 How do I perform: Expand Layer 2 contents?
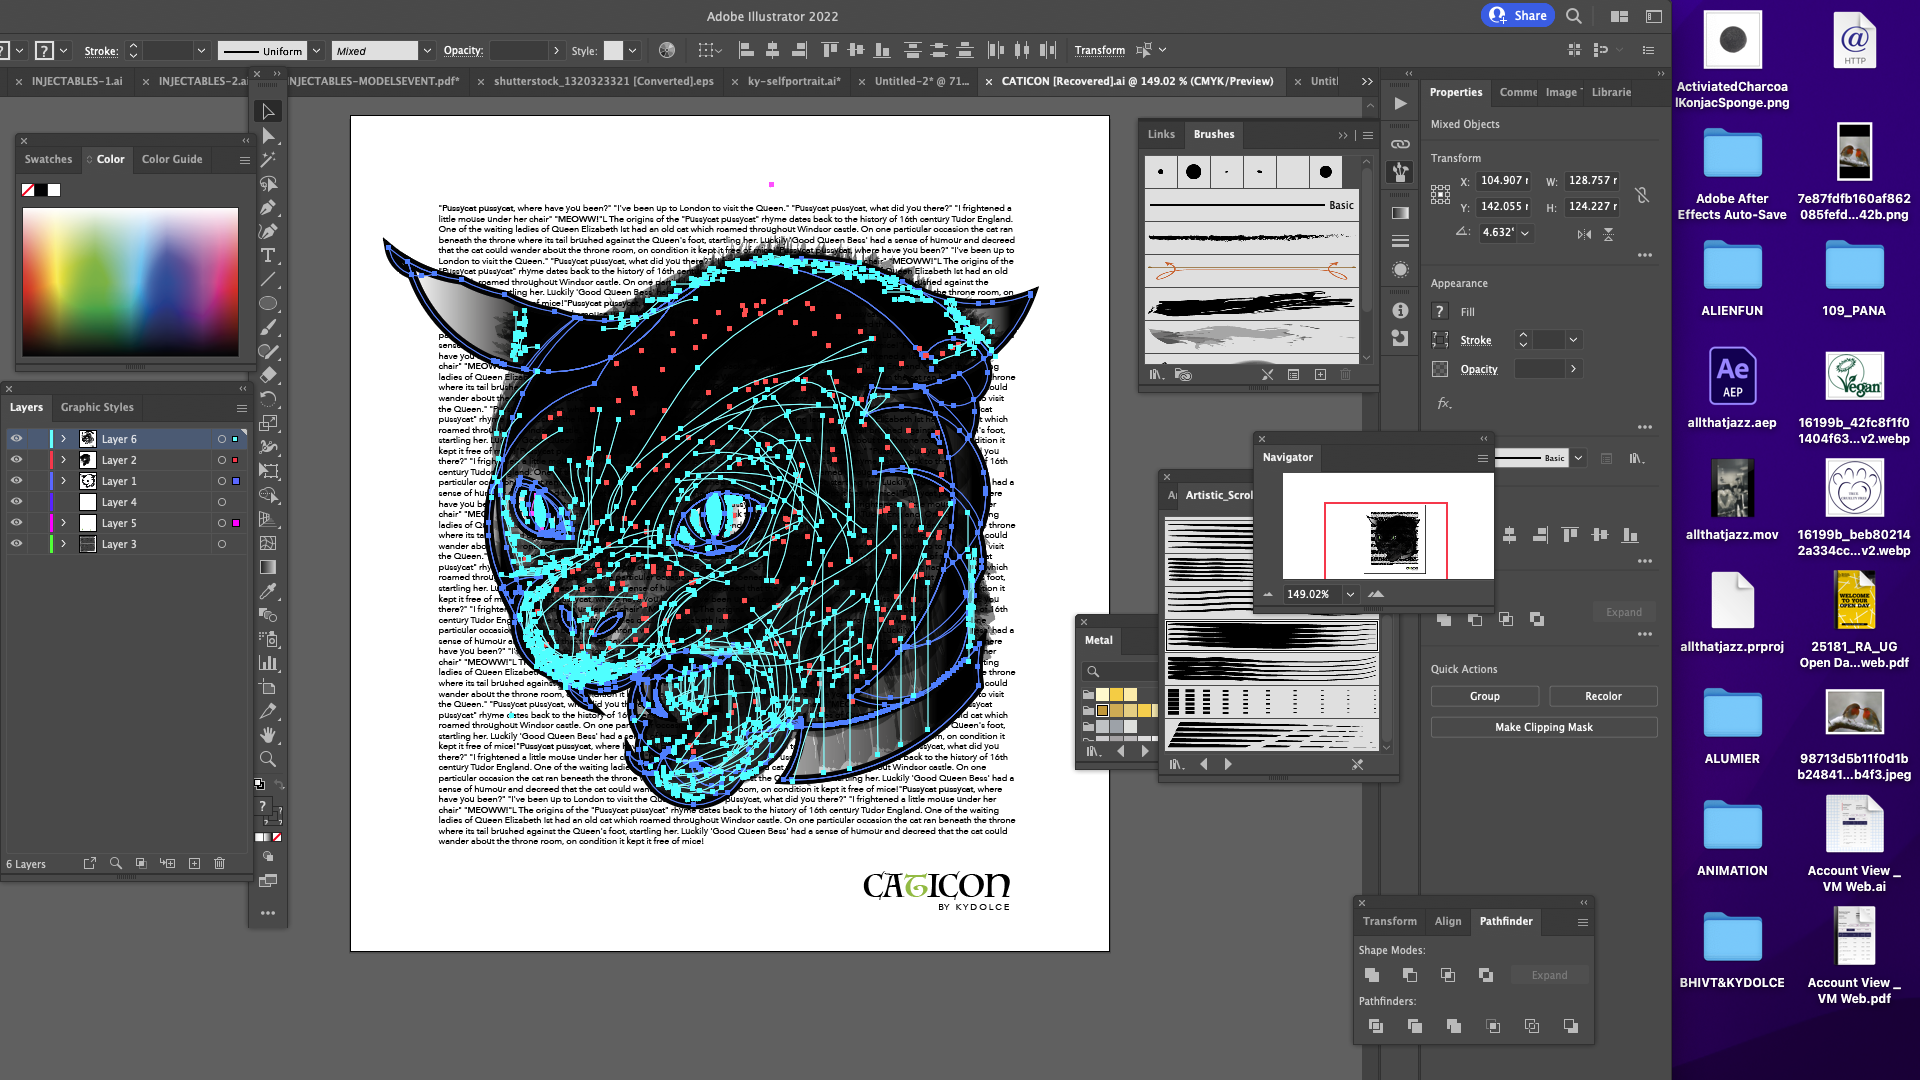pos(63,460)
